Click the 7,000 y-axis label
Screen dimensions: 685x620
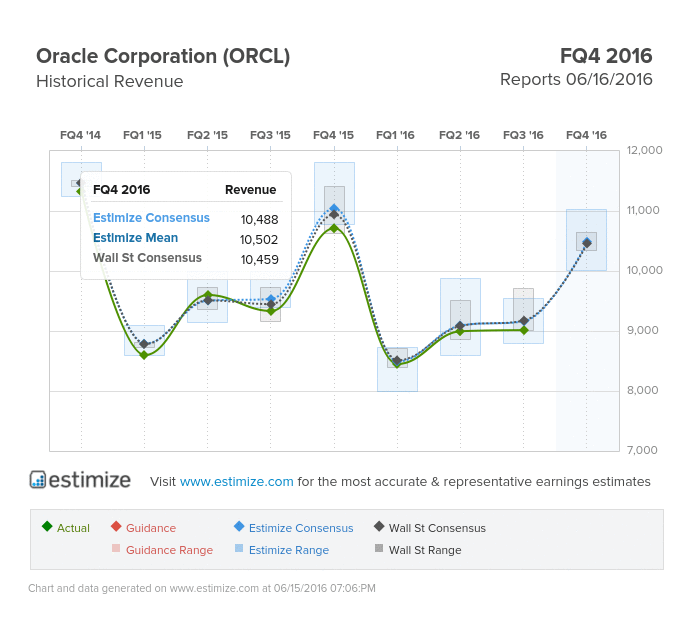tap(642, 450)
